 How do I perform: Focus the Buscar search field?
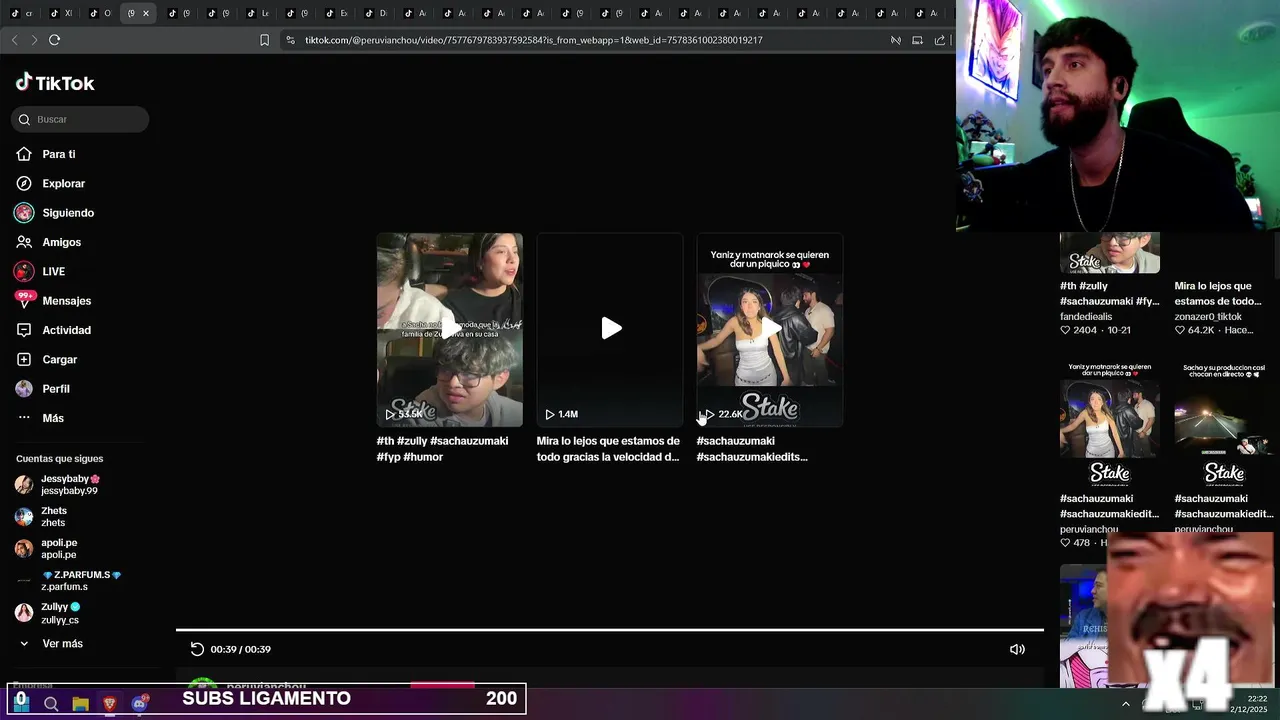pyautogui.click(x=80, y=119)
